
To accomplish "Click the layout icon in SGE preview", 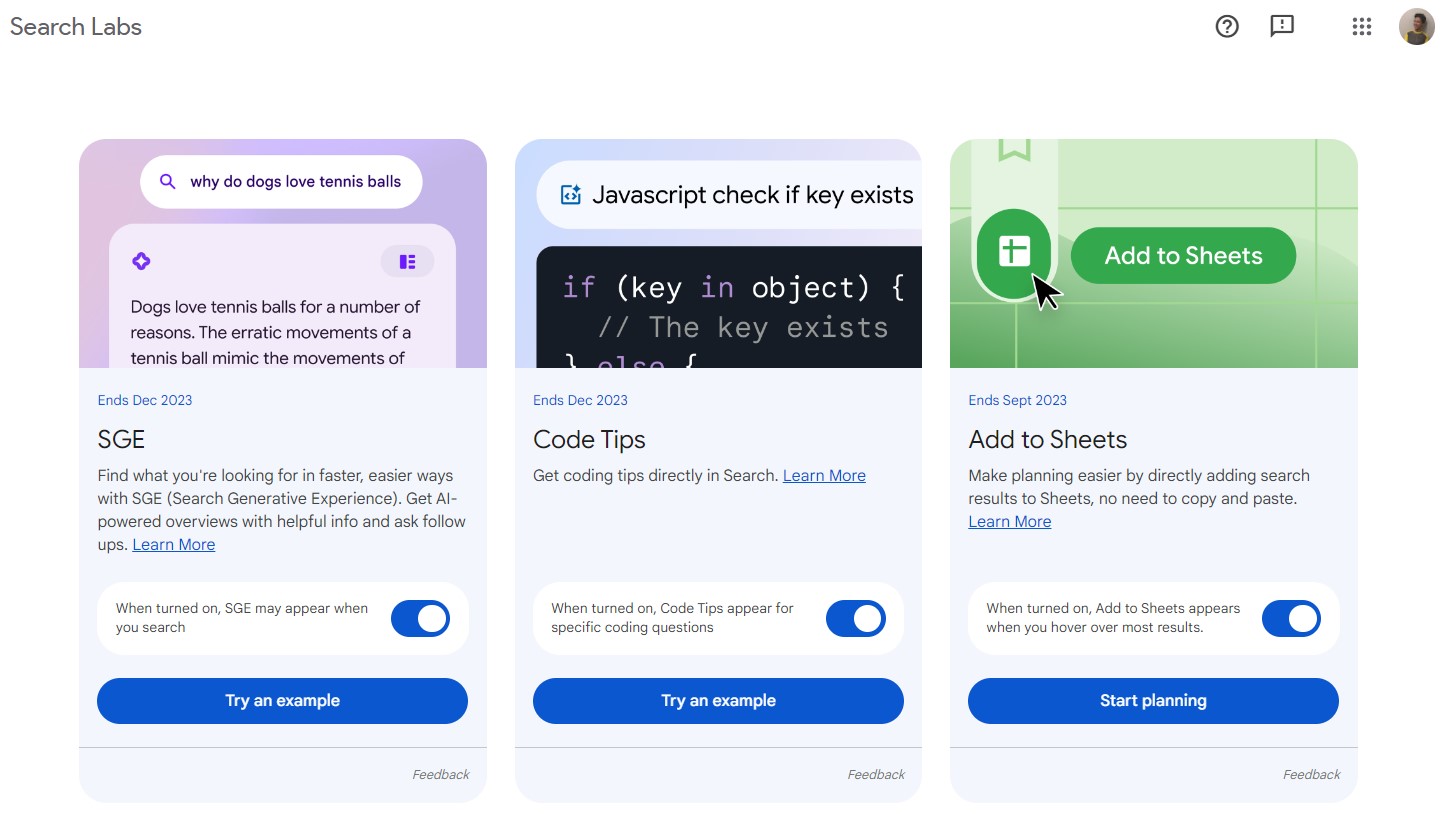I will click(x=407, y=262).
